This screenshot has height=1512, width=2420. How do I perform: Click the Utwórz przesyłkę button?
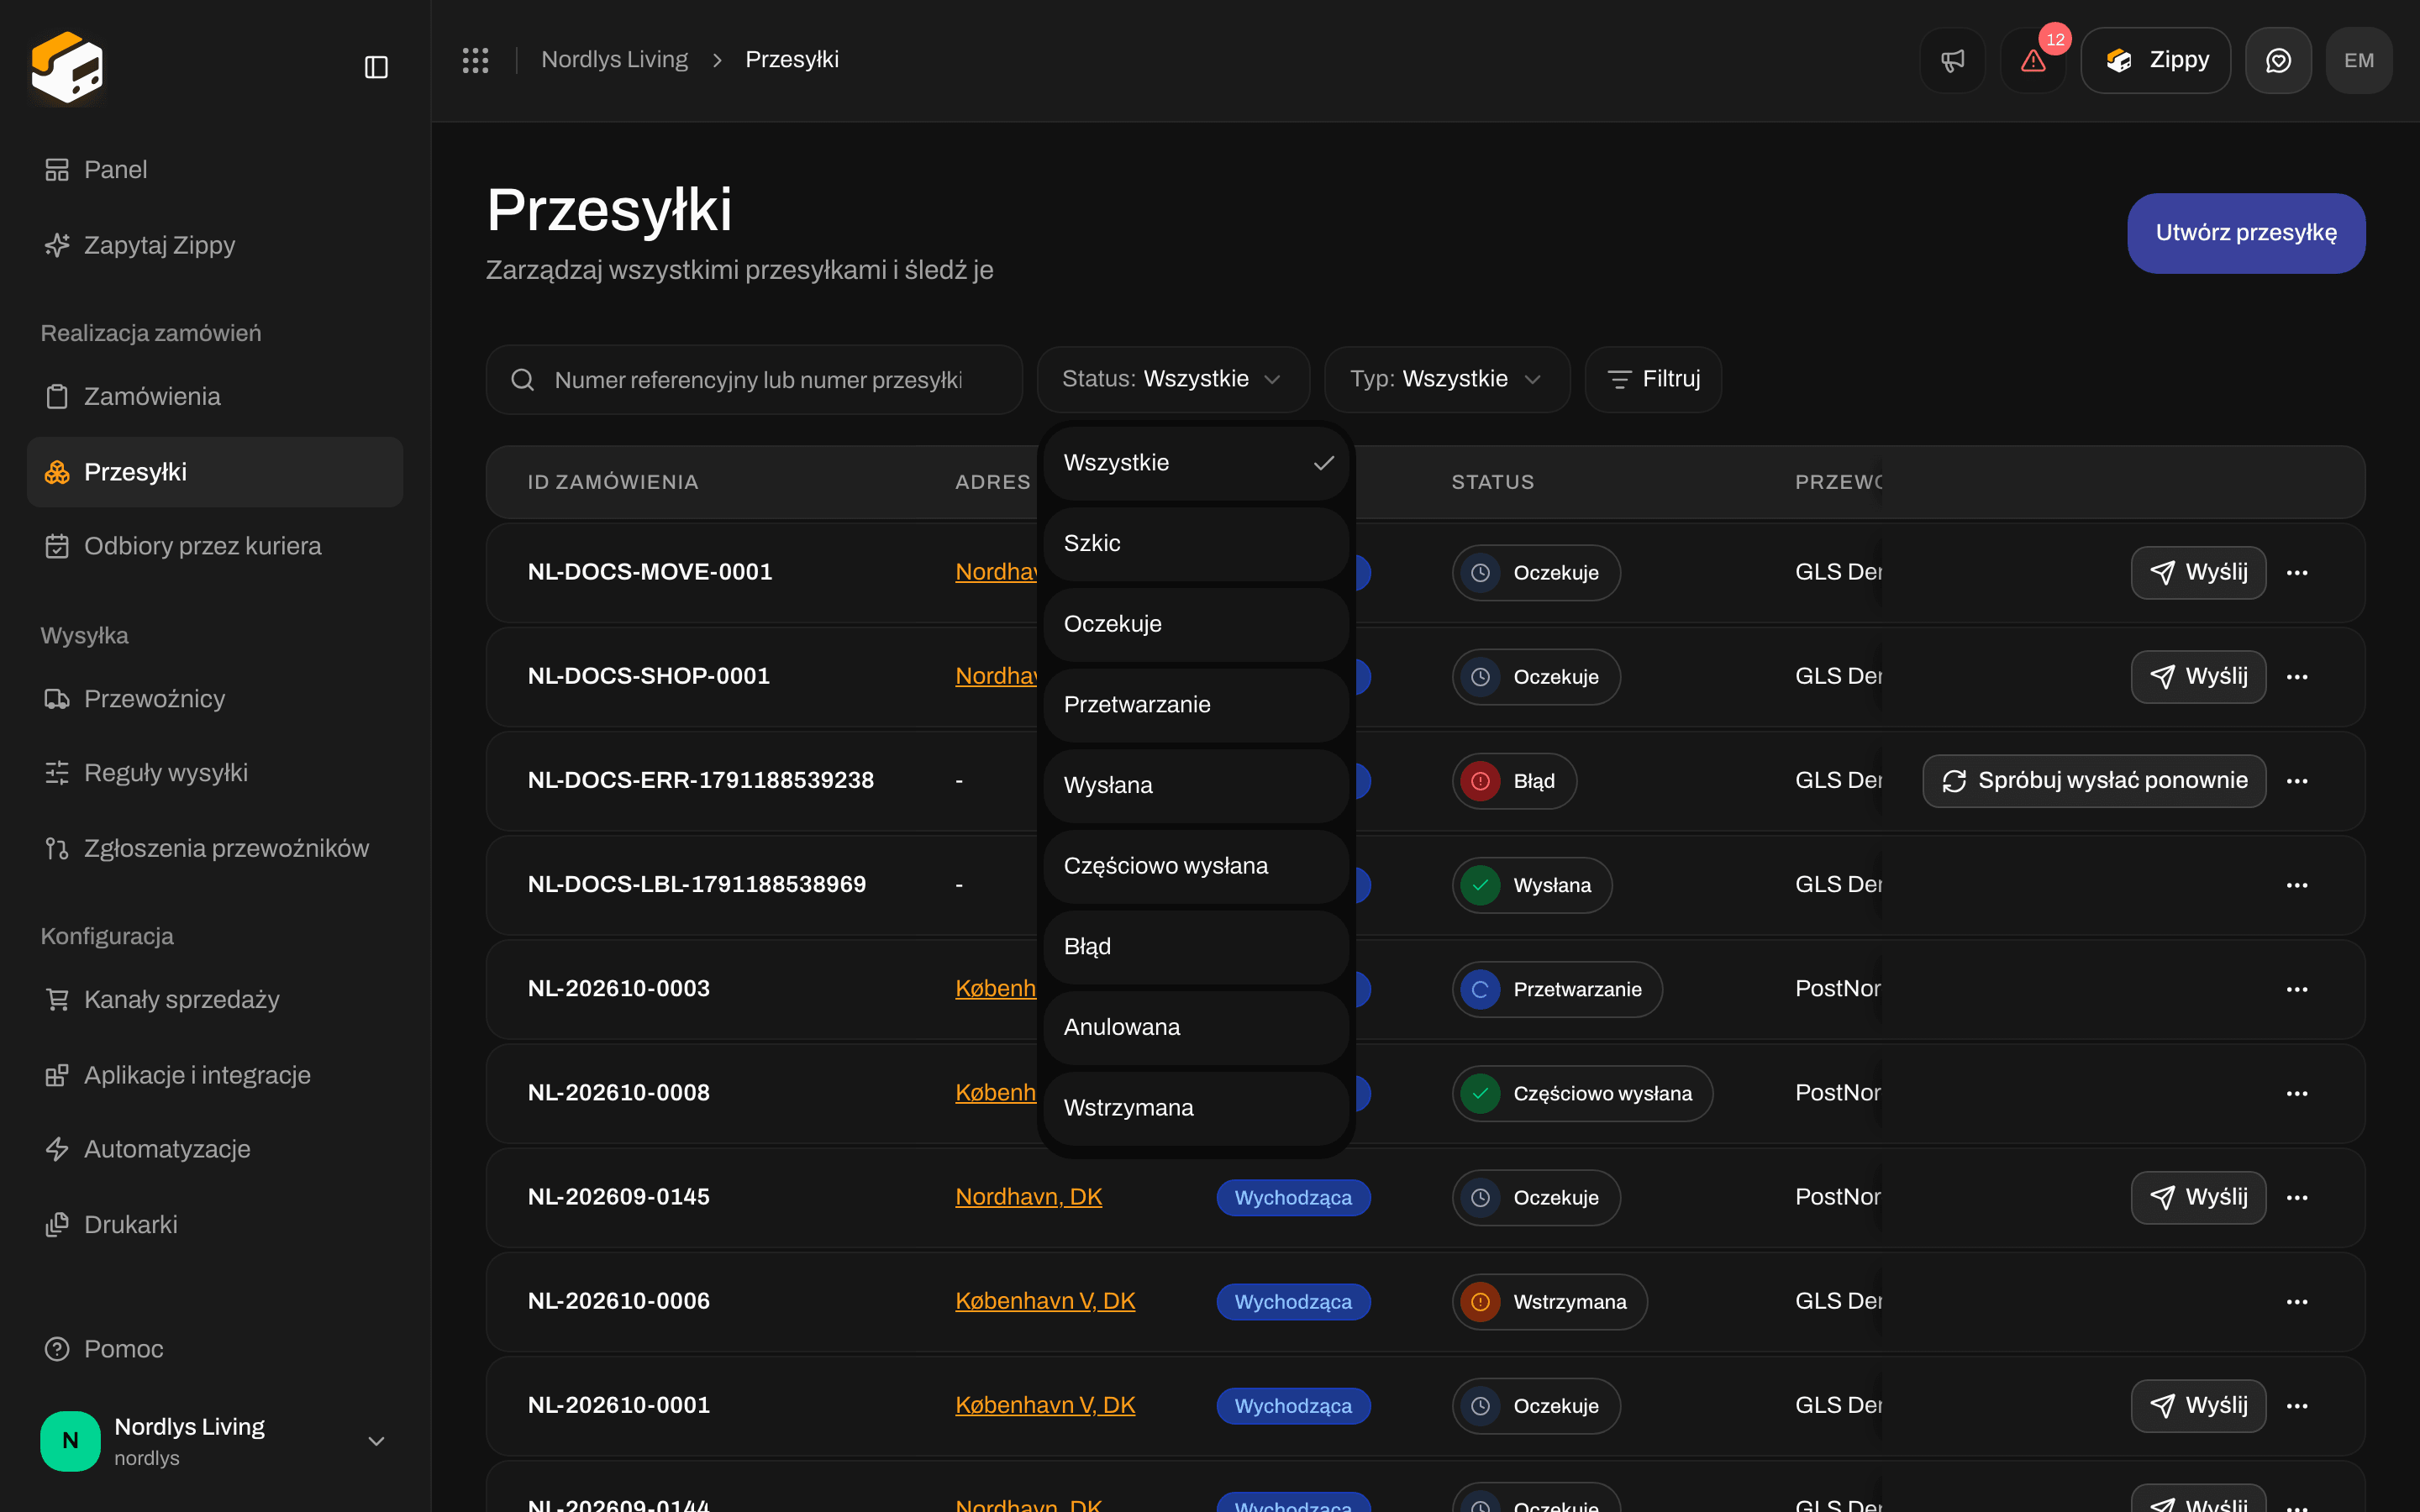[2246, 233]
